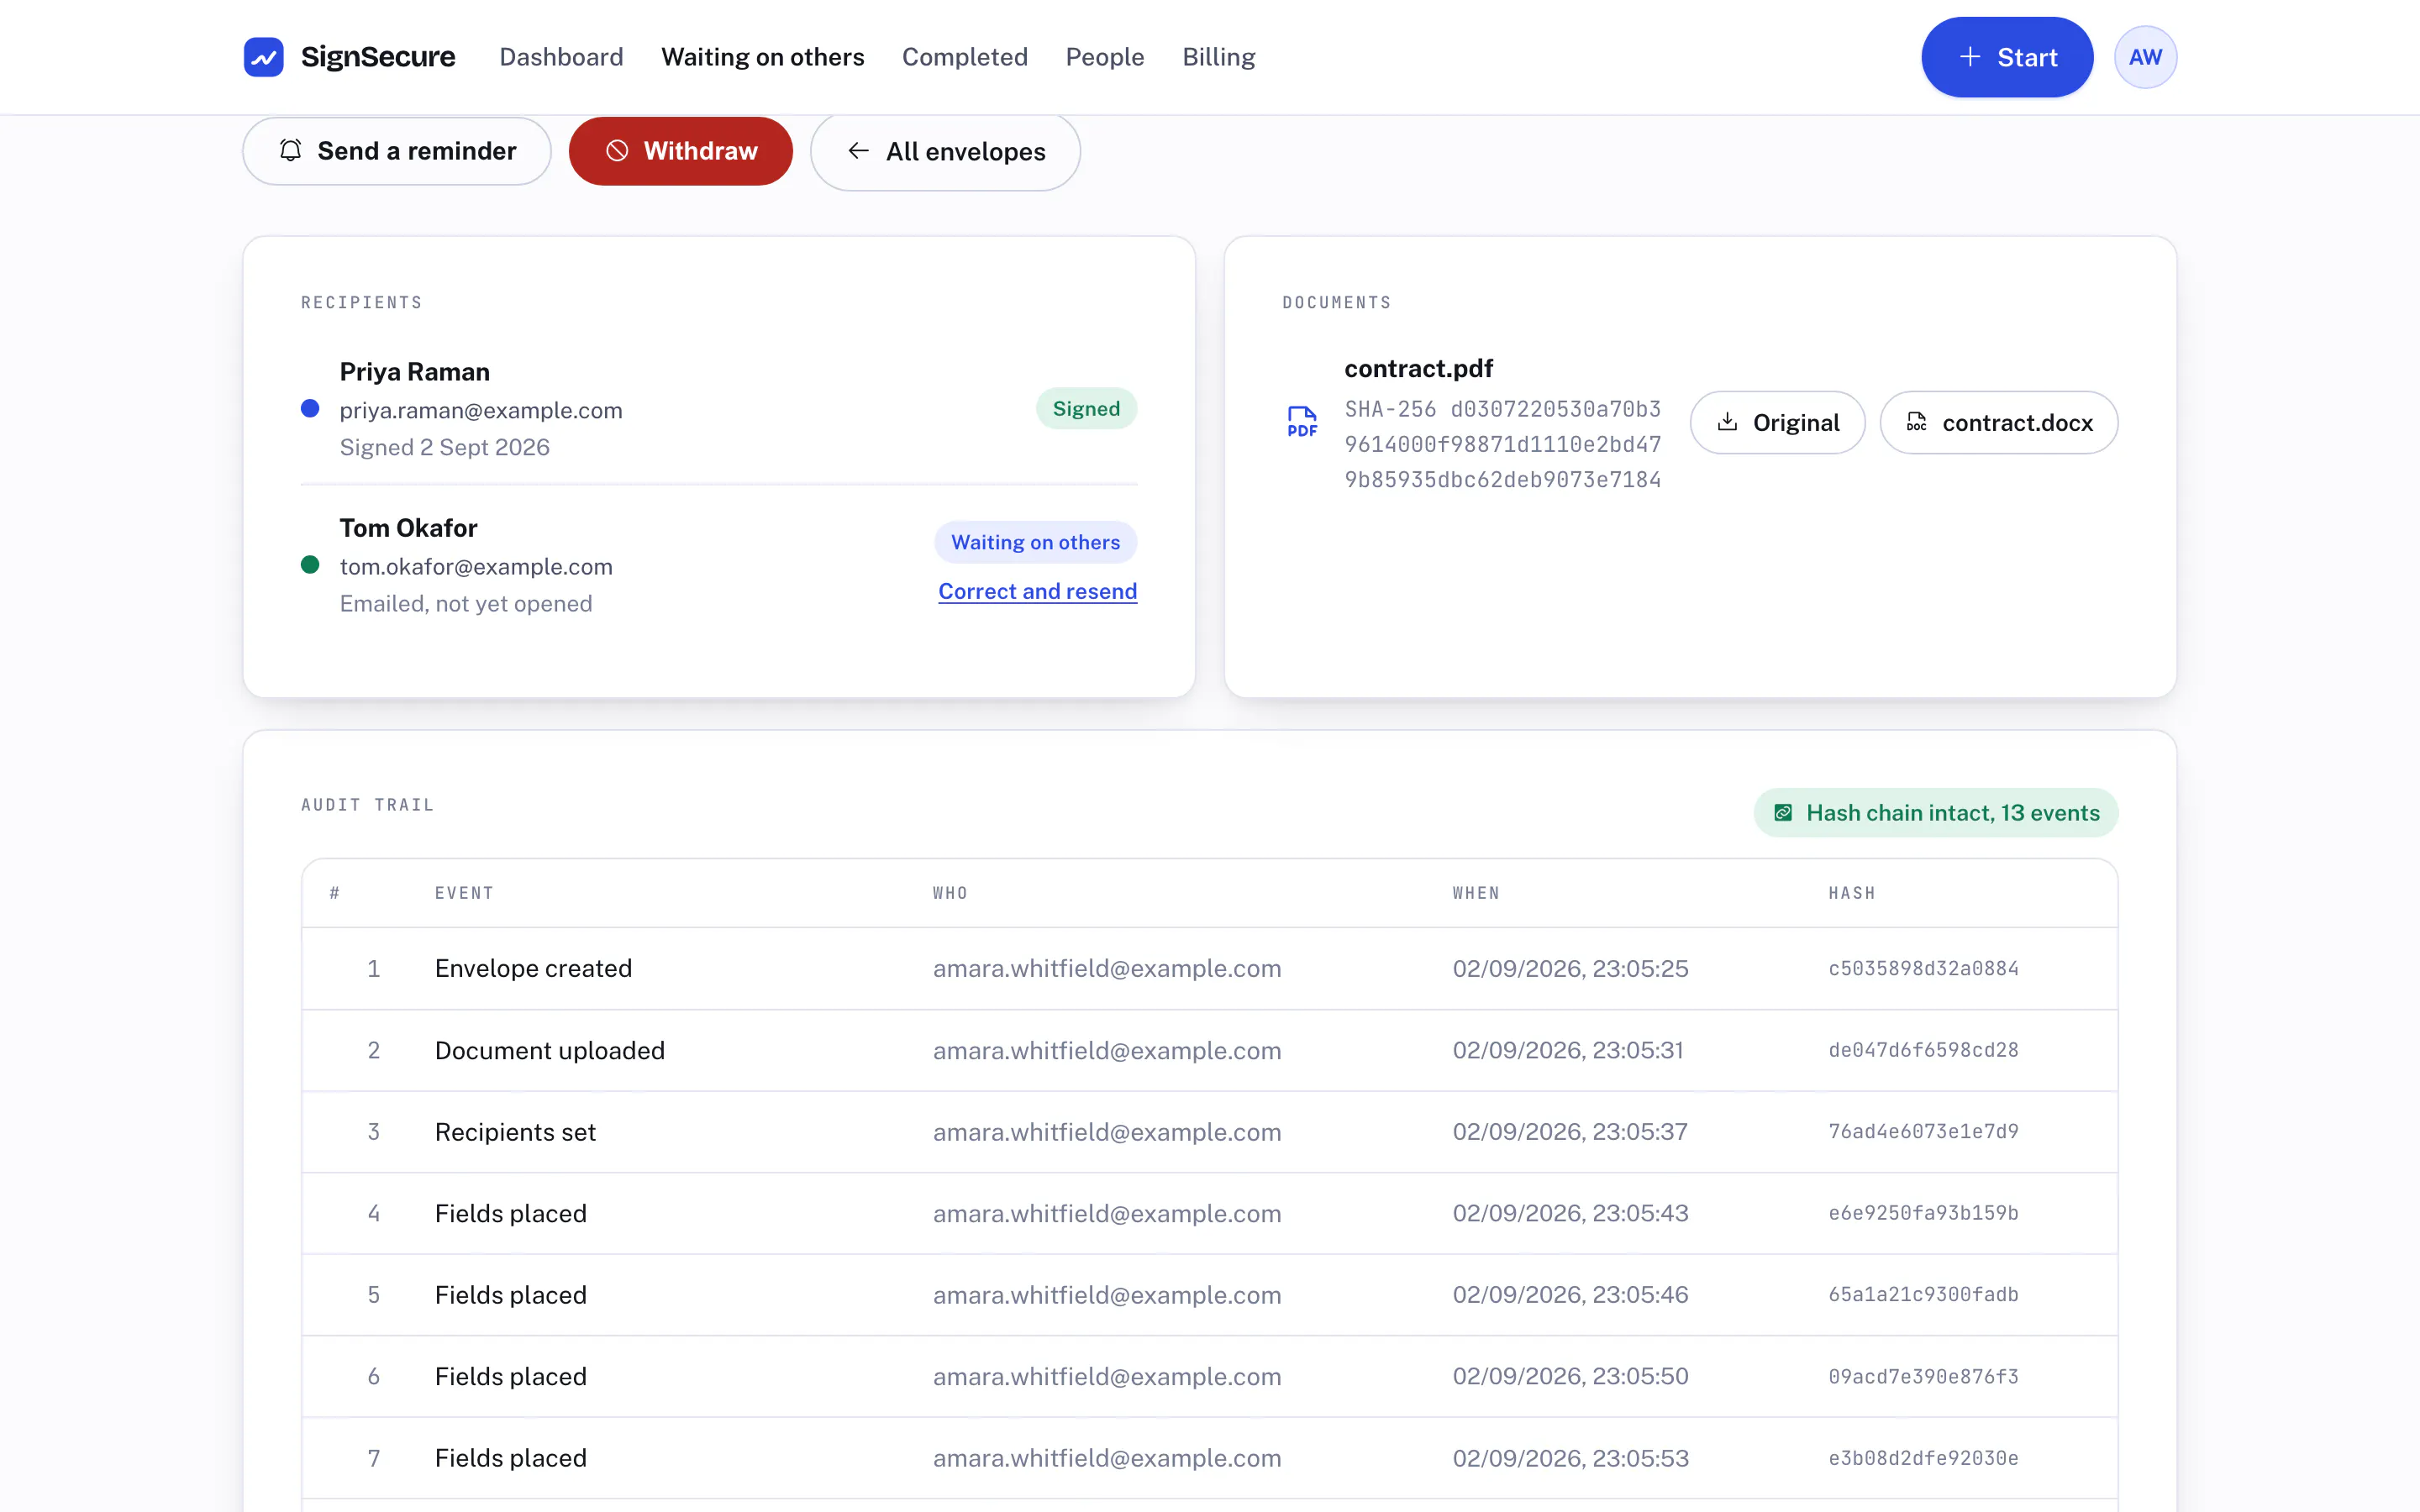The width and height of the screenshot is (2420, 1512).
Task: Go to the Dashboard tab
Action: click(x=561, y=57)
